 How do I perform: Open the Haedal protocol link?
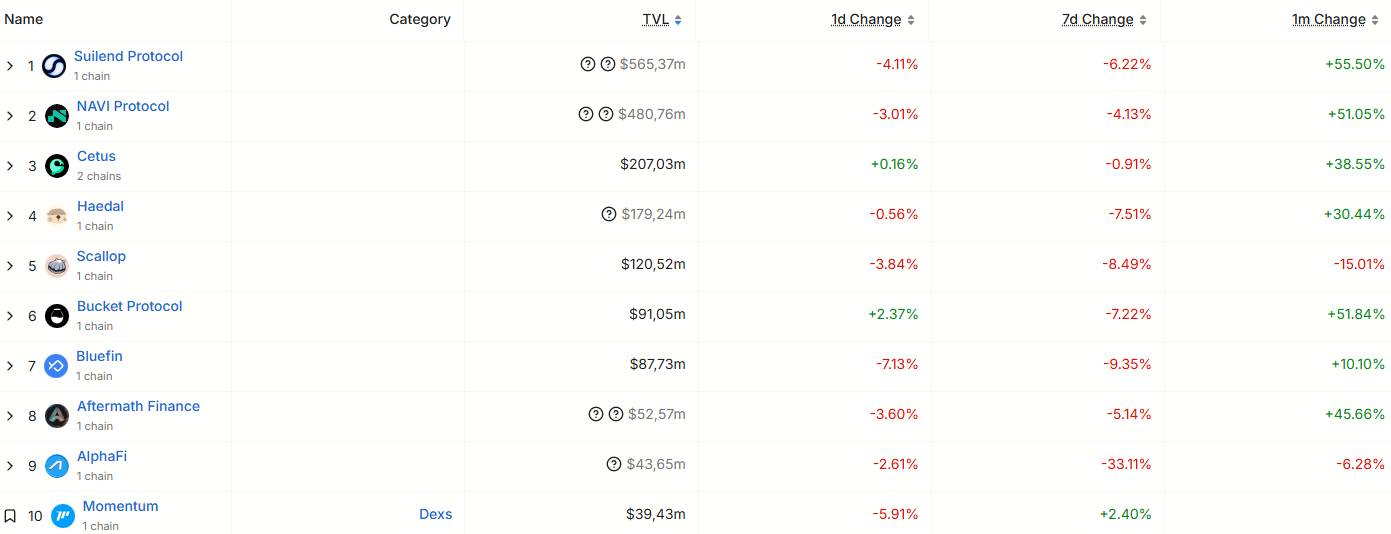tap(100, 206)
